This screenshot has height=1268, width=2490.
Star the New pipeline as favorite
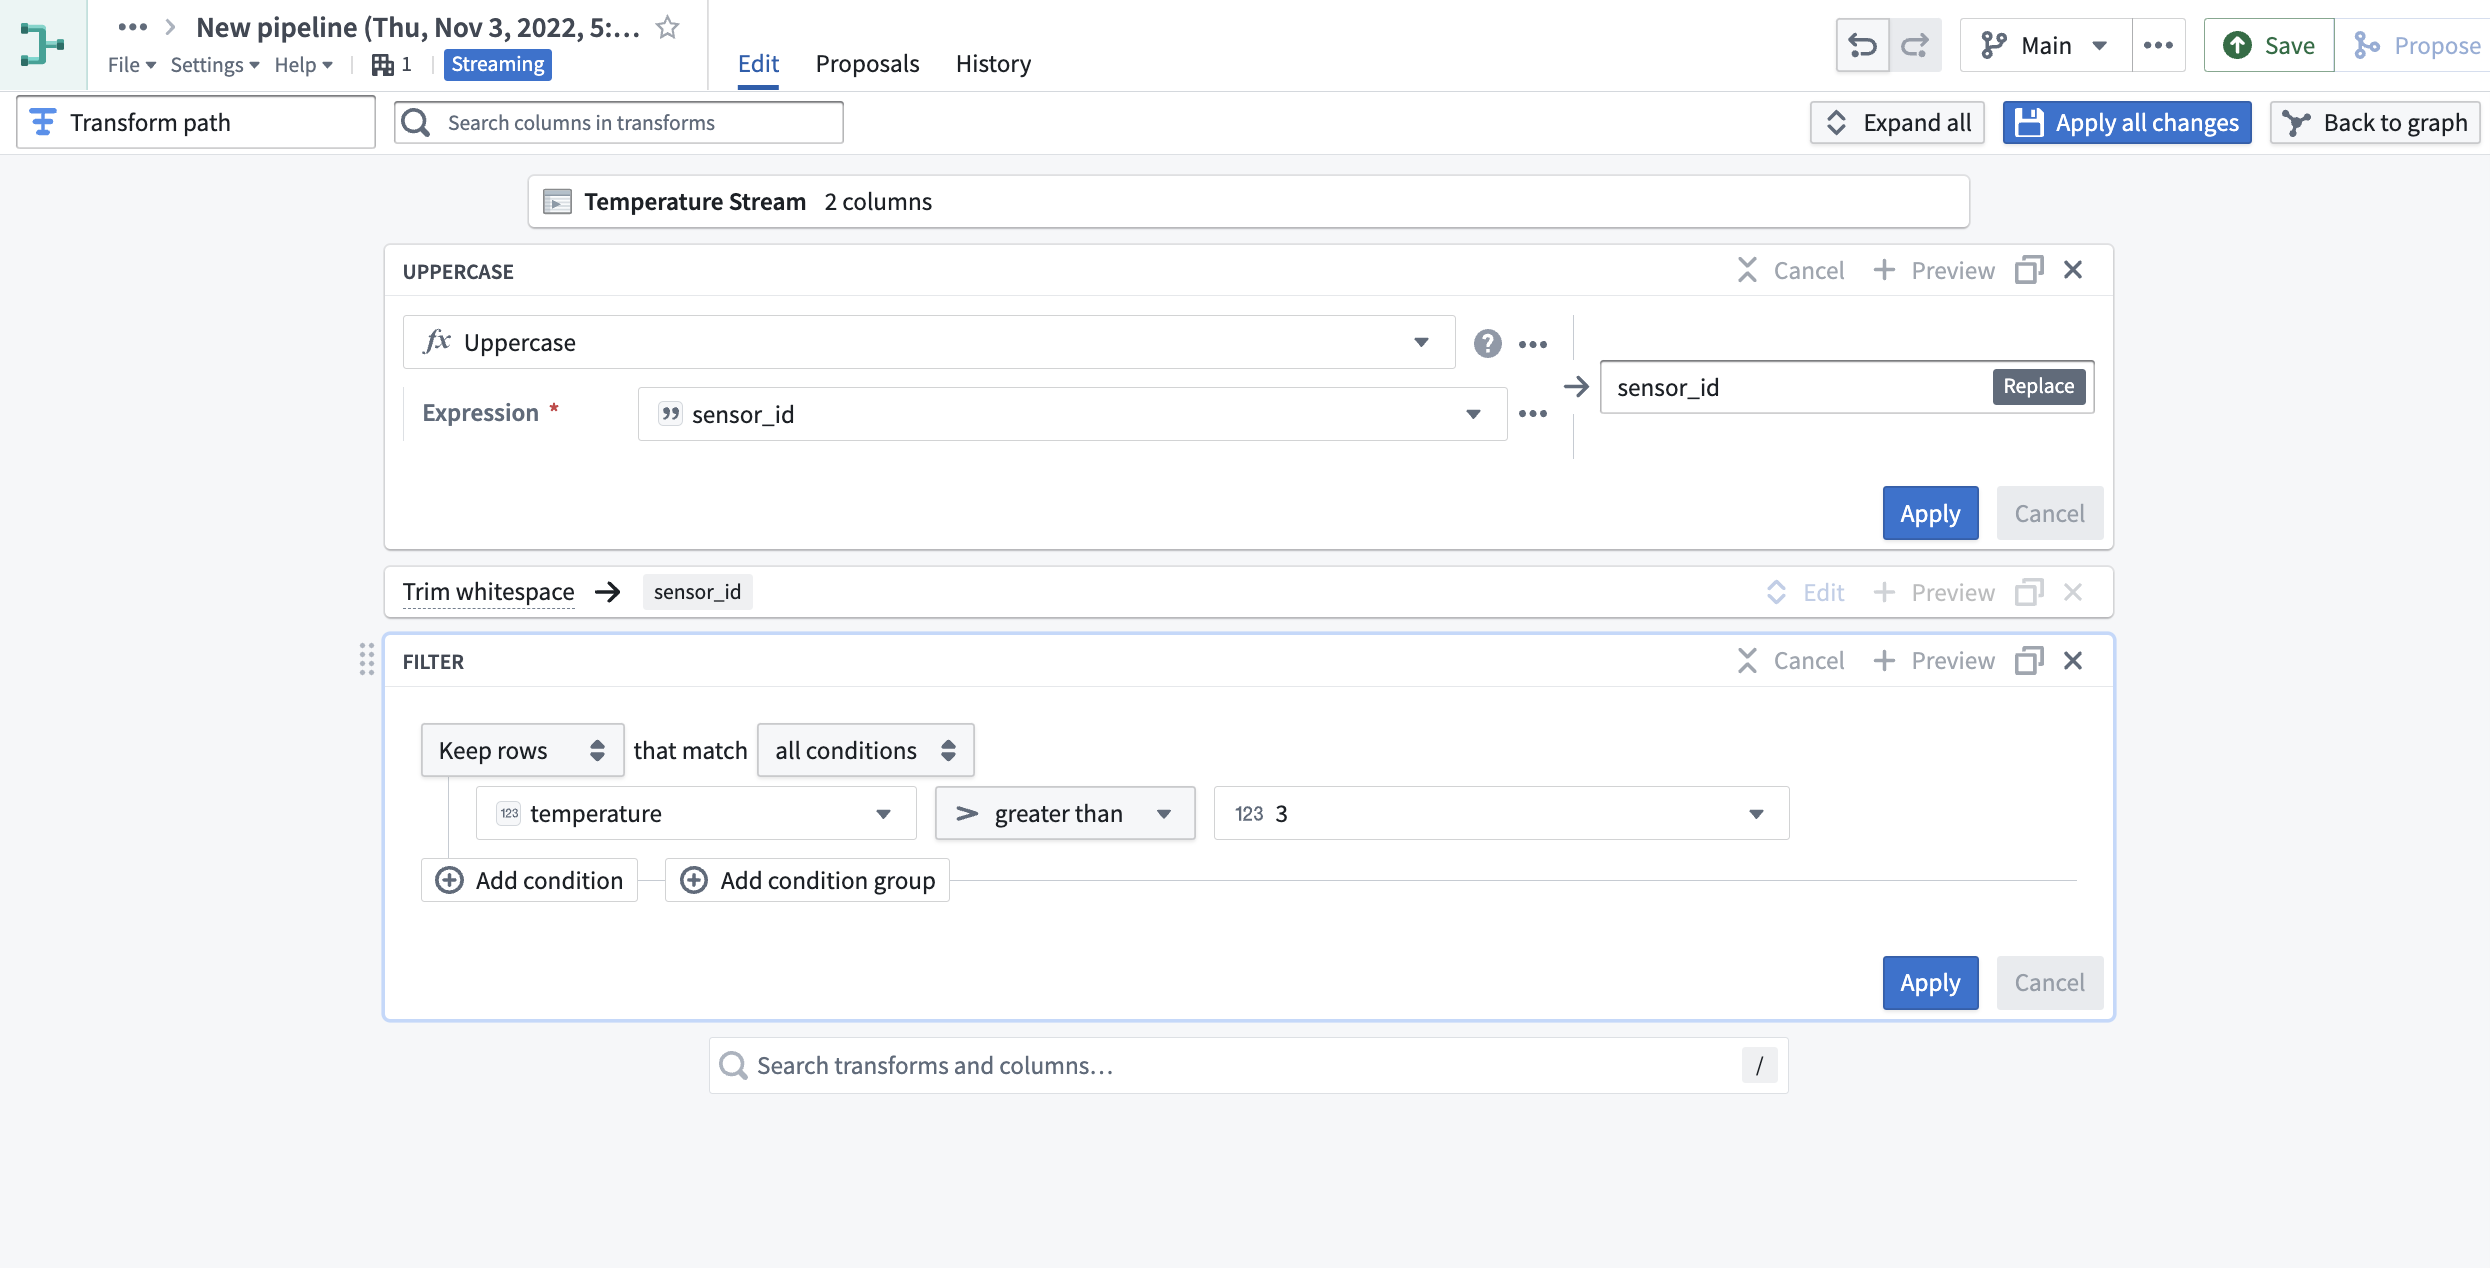(666, 27)
